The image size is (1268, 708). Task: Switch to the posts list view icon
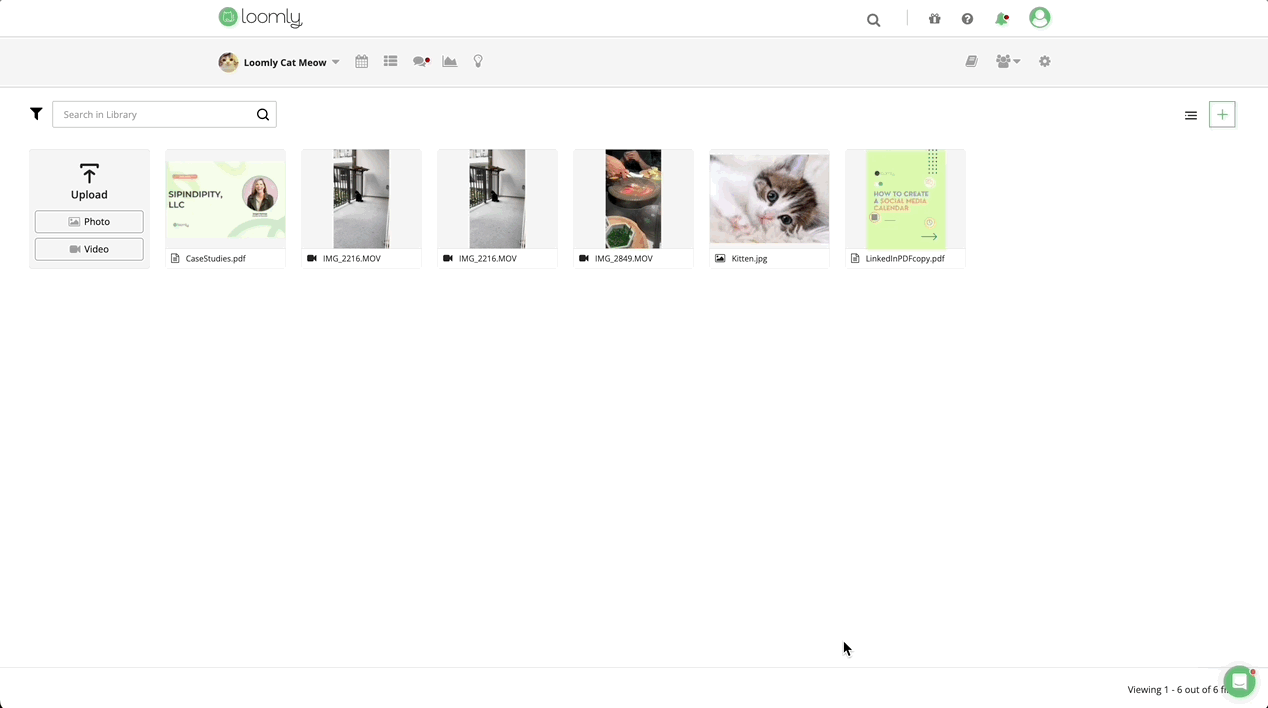point(390,61)
